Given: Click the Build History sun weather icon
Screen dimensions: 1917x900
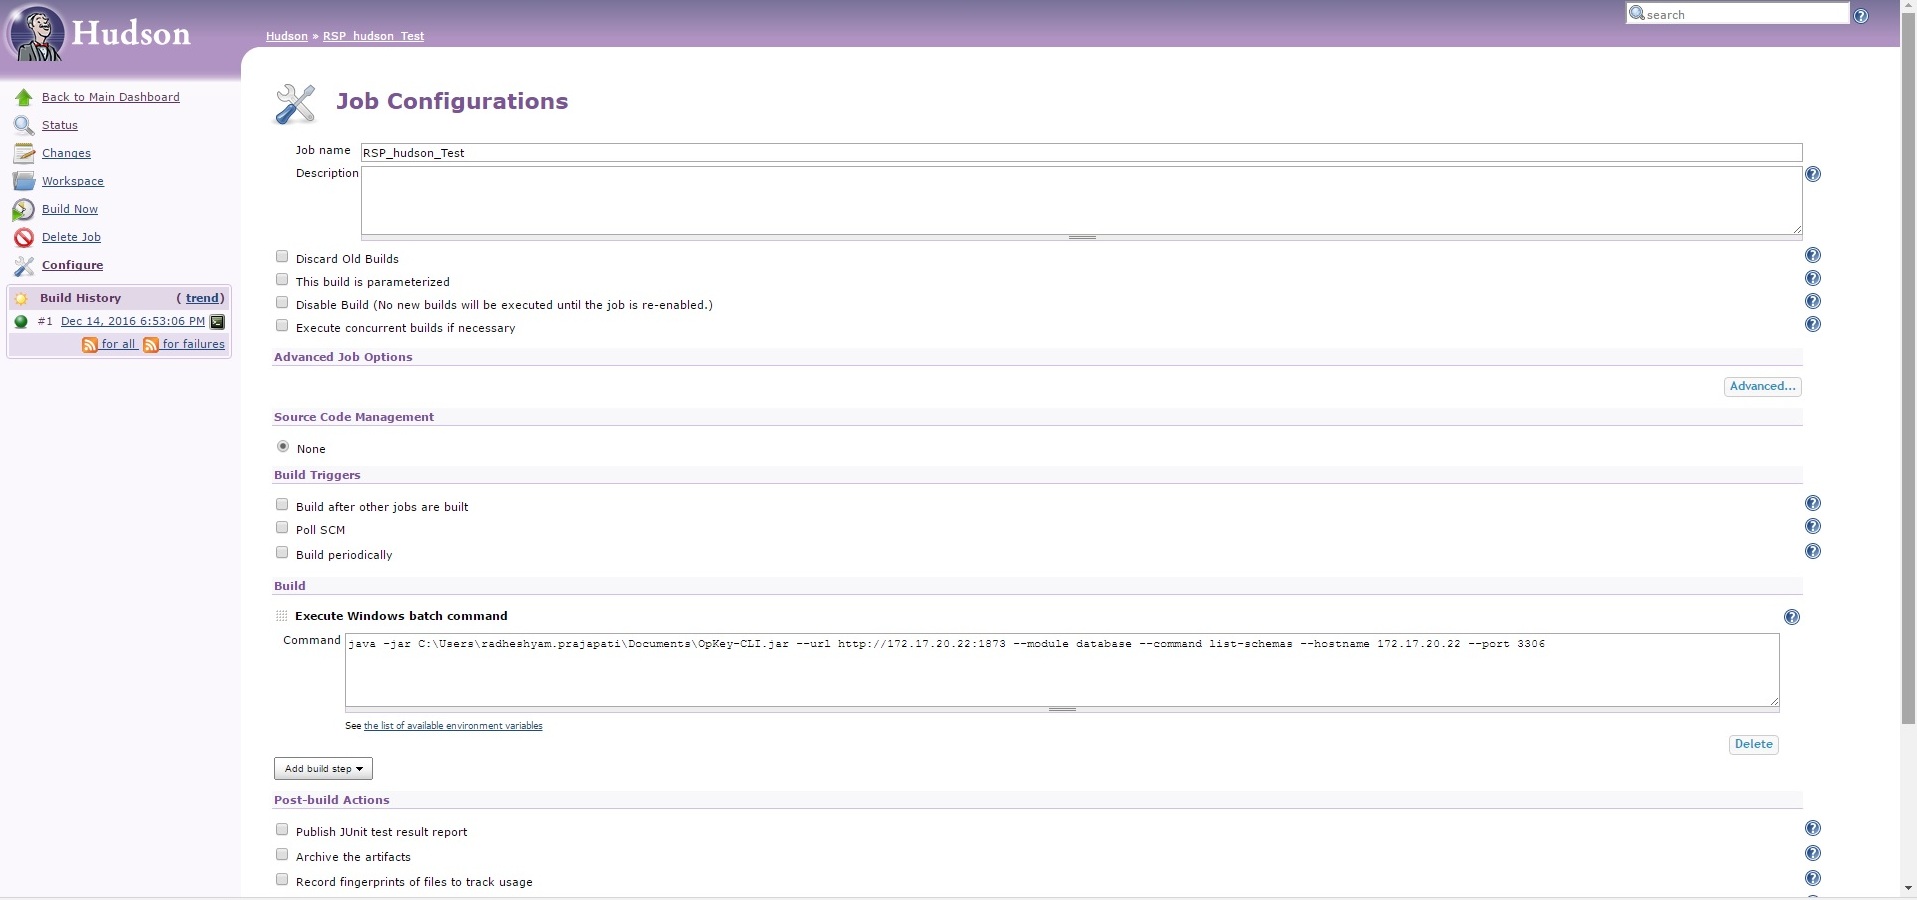Looking at the screenshot, I should (21, 298).
